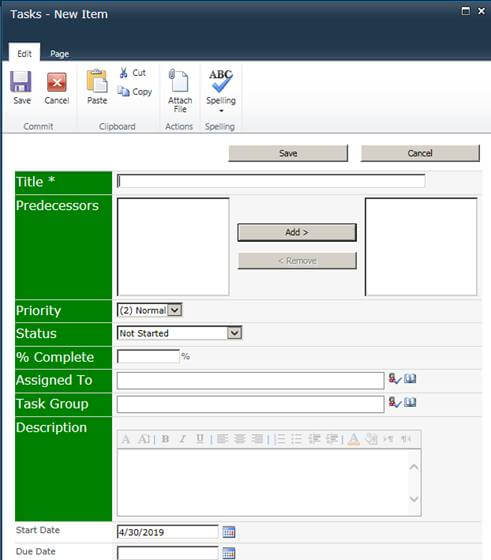This screenshot has width=491, height=560.
Task: Click the Add > predecessors button
Action: (x=297, y=232)
